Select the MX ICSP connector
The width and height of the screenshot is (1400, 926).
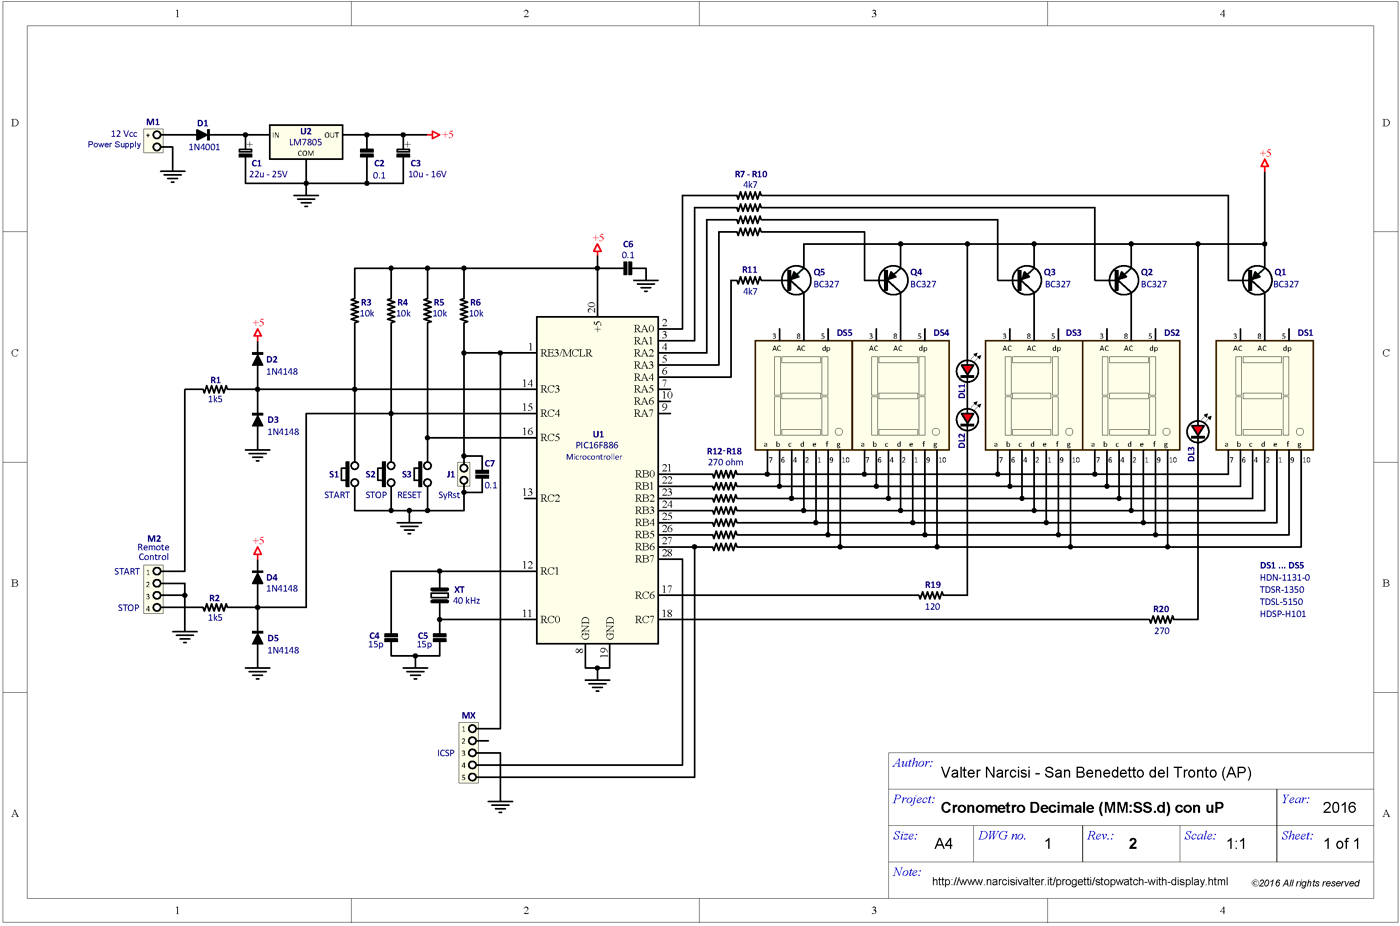coord(468,753)
